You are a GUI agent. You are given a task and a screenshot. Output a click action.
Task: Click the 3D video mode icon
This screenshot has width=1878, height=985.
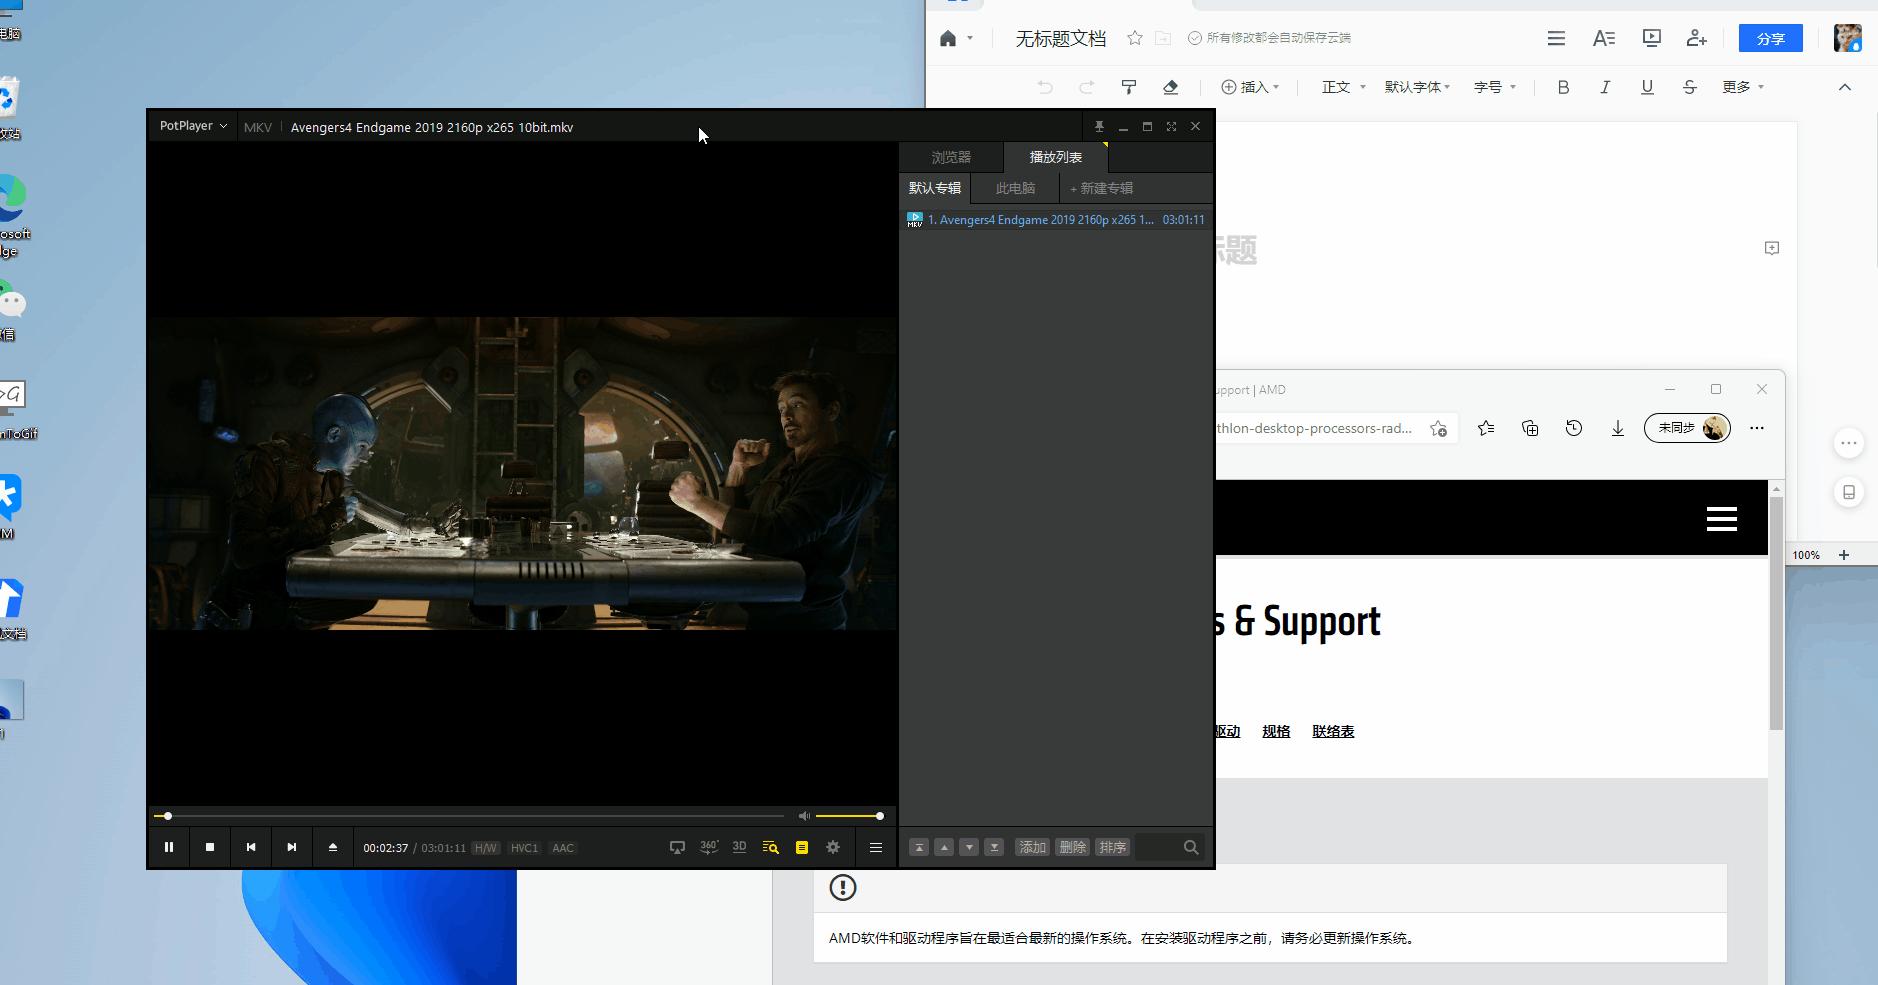[x=739, y=847]
